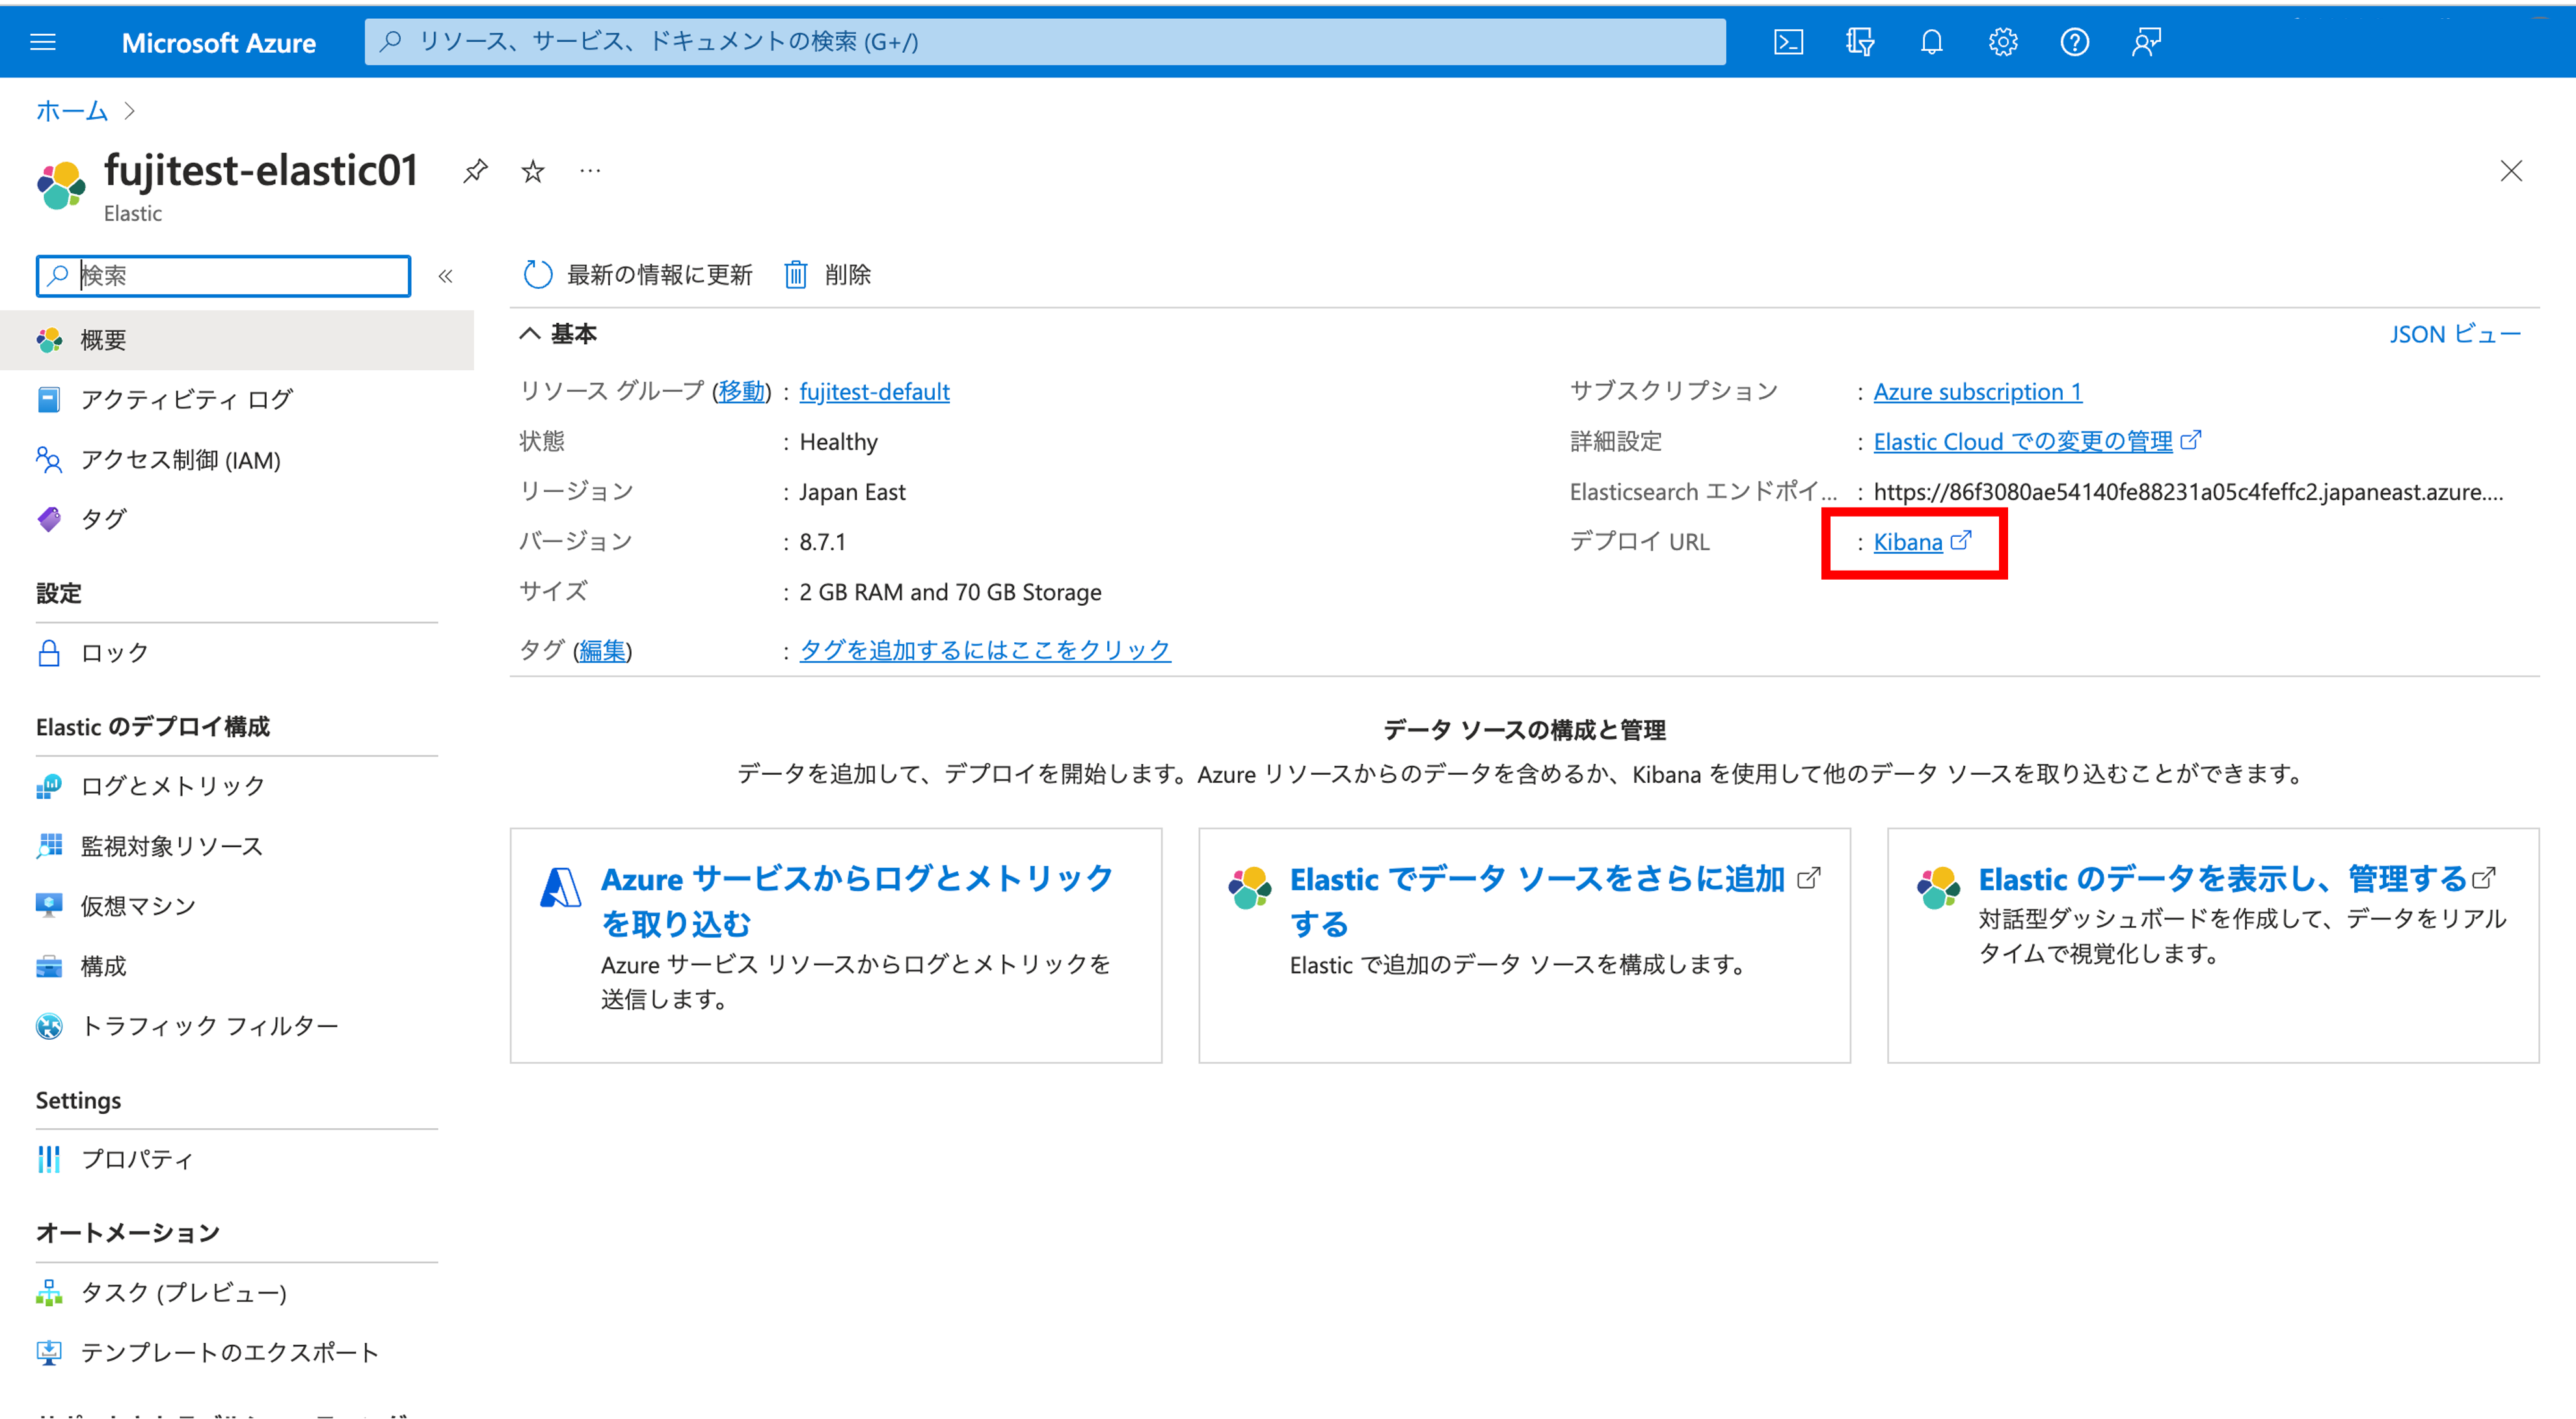The image size is (2576, 1419).
Task: Go to ホーム breadcrumb
Action: [71, 110]
